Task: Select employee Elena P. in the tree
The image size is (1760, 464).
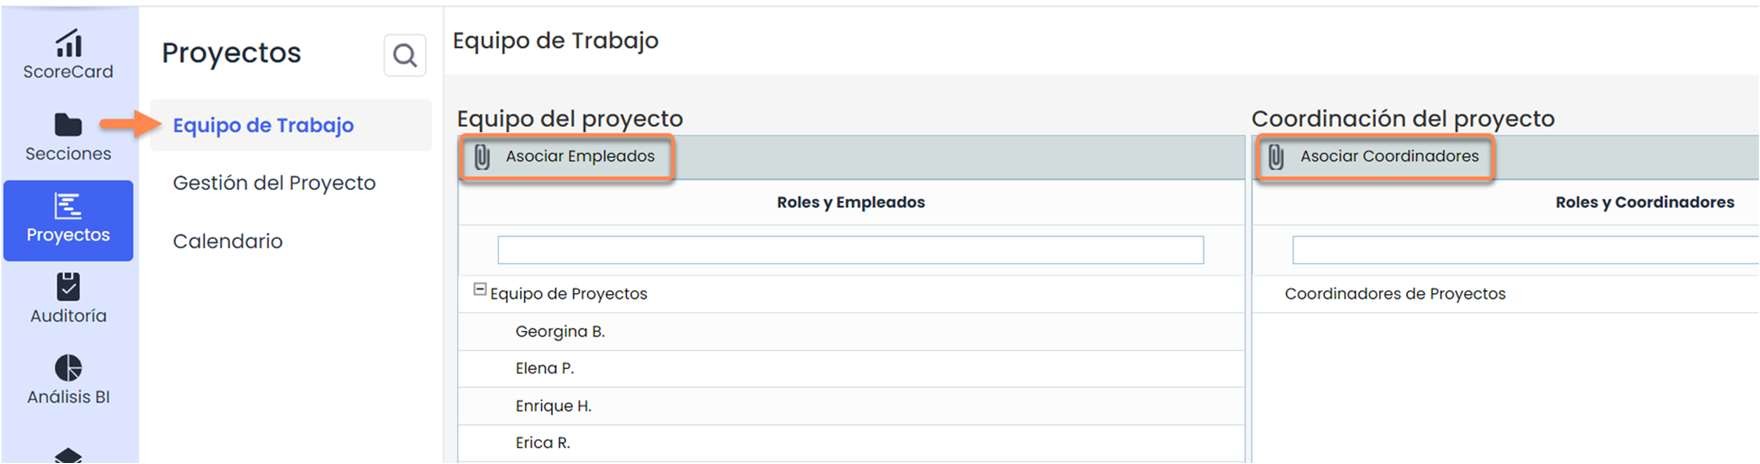Action: pos(545,369)
